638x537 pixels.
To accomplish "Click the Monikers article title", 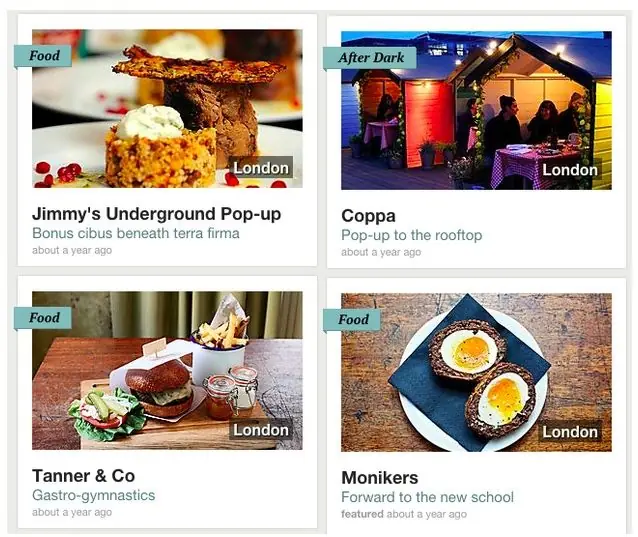I will point(380,478).
